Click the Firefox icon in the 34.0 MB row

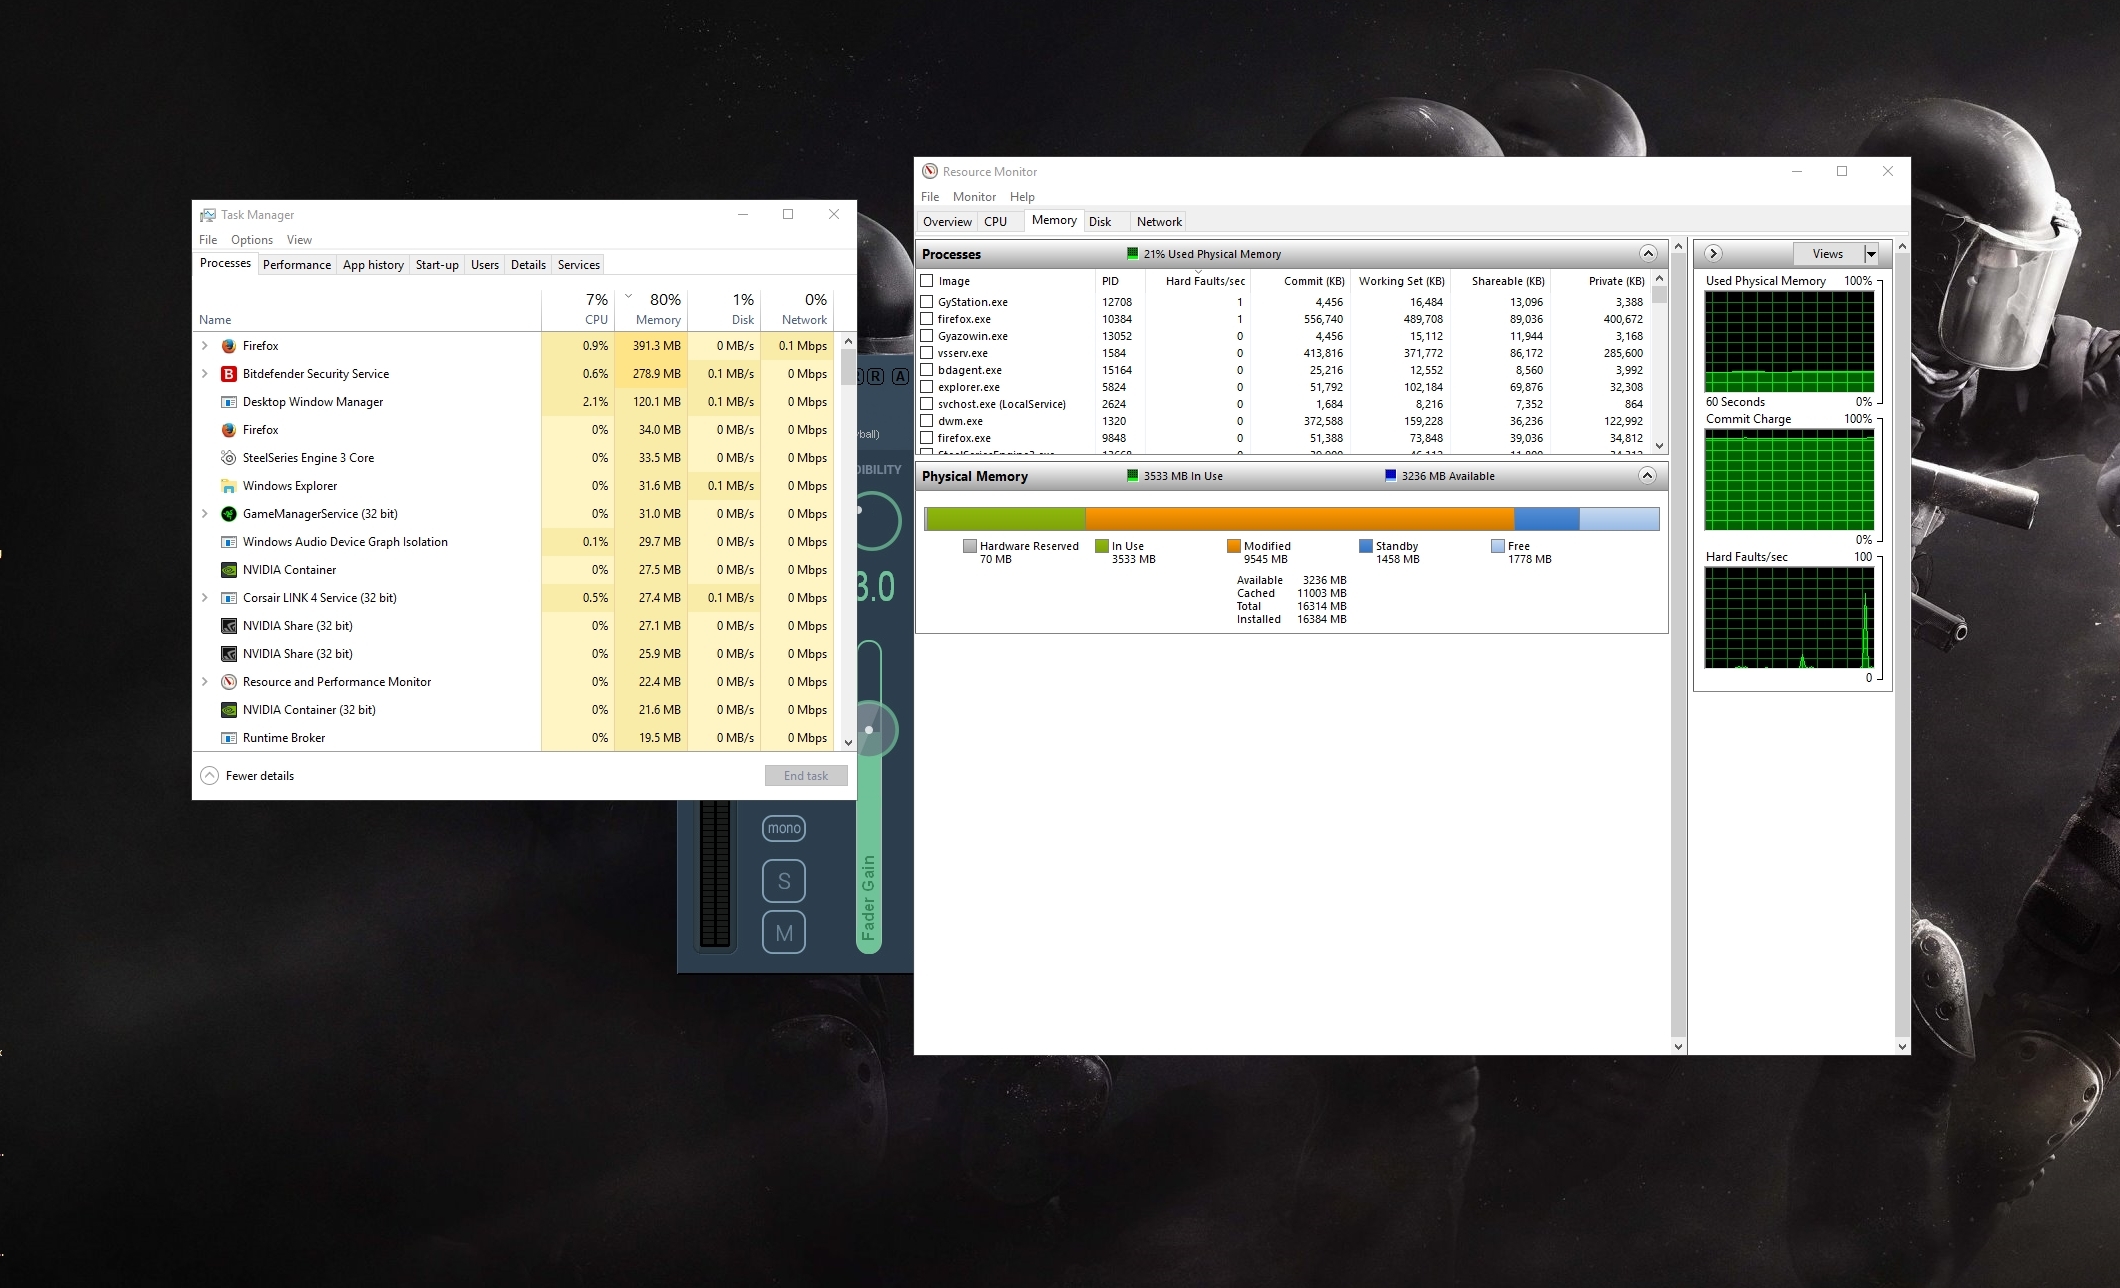(x=228, y=430)
